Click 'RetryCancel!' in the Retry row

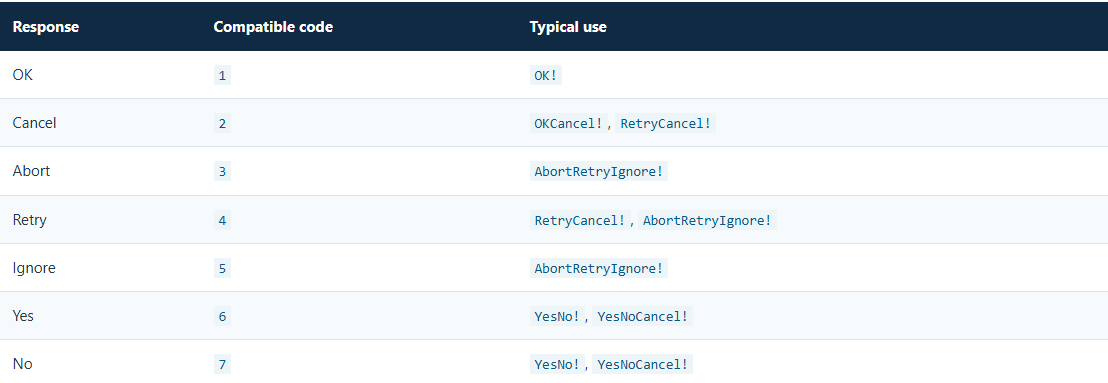pos(580,220)
